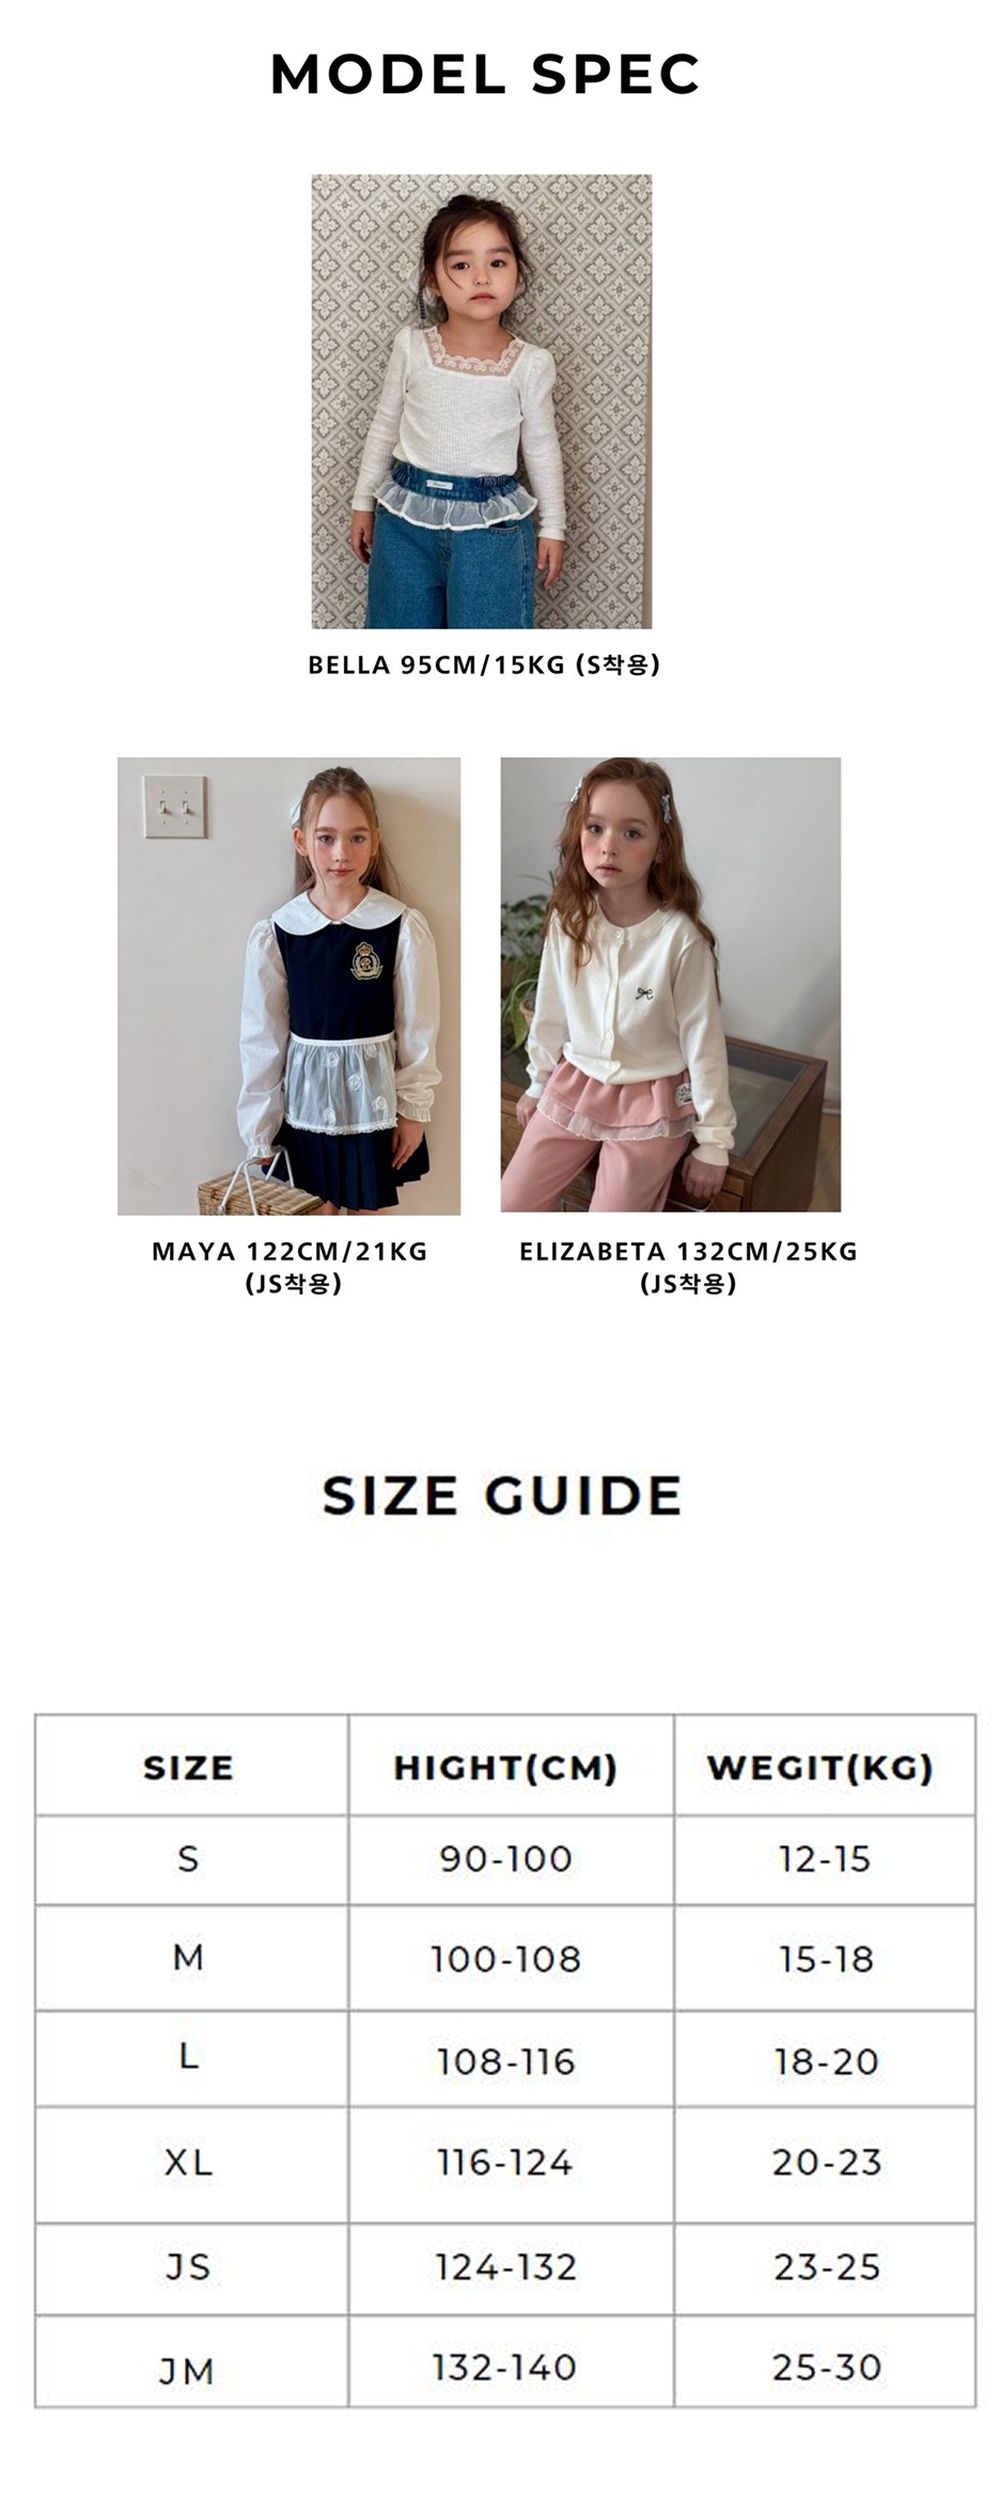This screenshot has height=2506, width=1000.
Task: Select the M size row label
Action: [x=189, y=1957]
